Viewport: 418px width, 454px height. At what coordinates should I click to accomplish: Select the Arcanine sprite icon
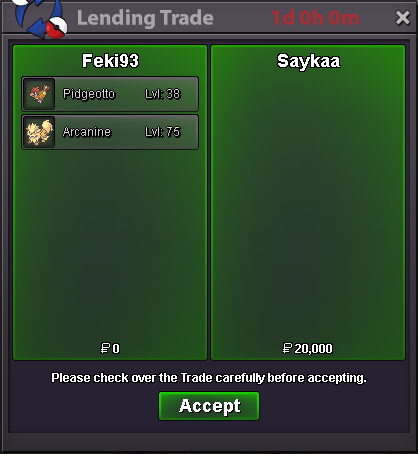click(39, 132)
